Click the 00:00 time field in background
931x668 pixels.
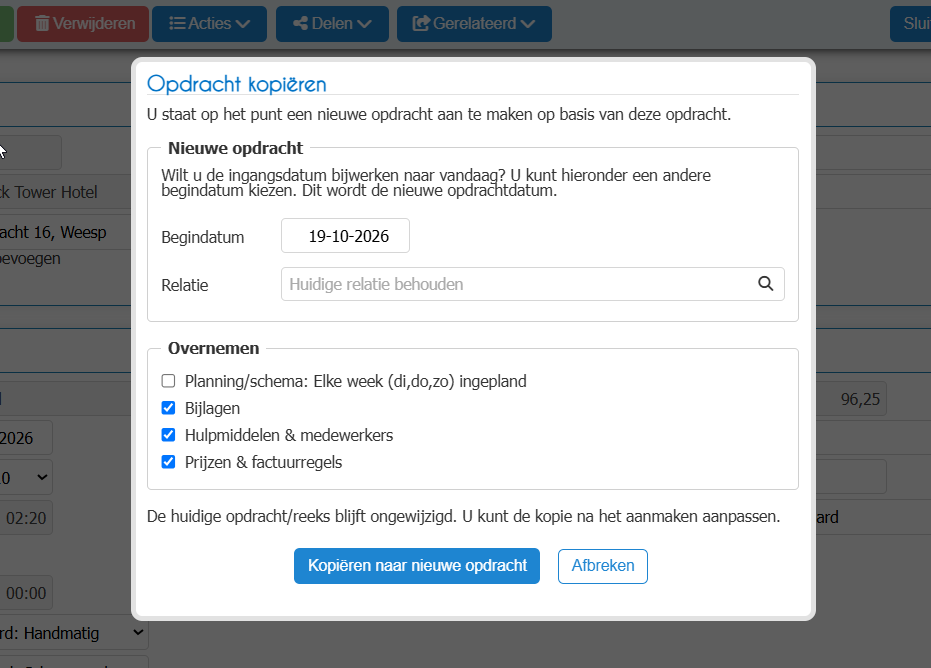(x=26, y=593)
